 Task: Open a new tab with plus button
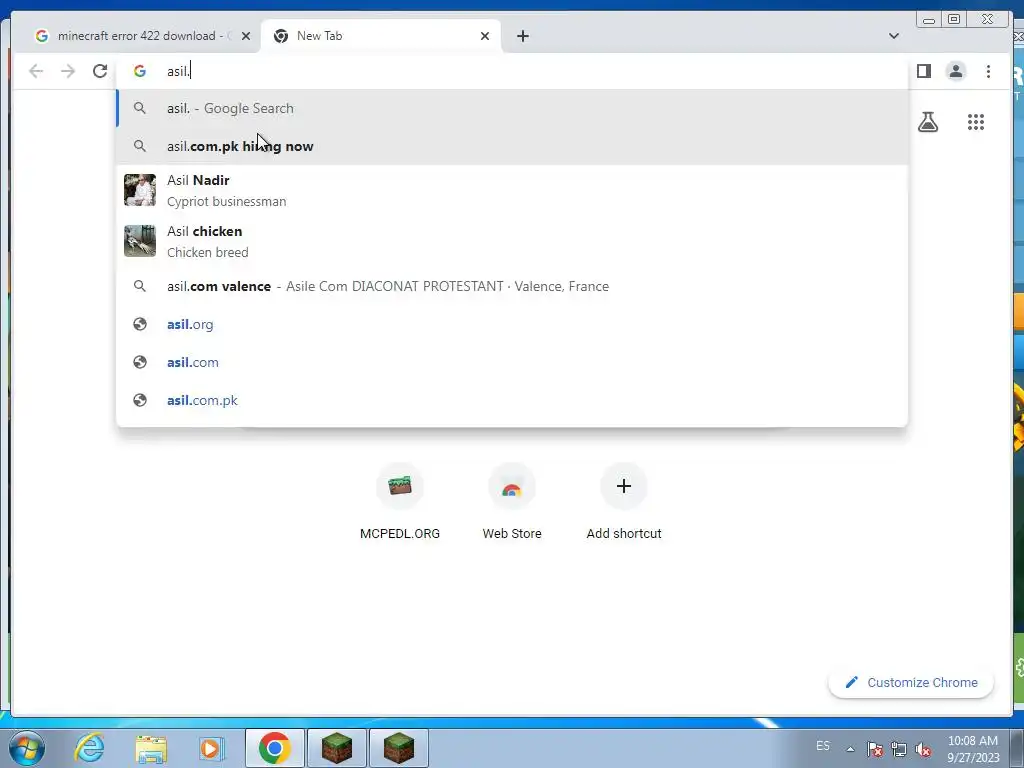coord(522,36)
